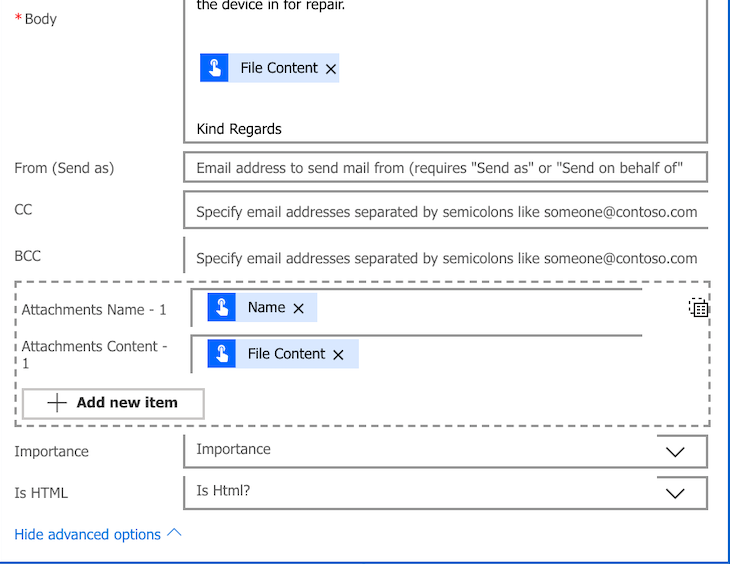Screen dimensions: 730x564
Task: Click File Content token icon in Body
Action: [x=214, y=68]
